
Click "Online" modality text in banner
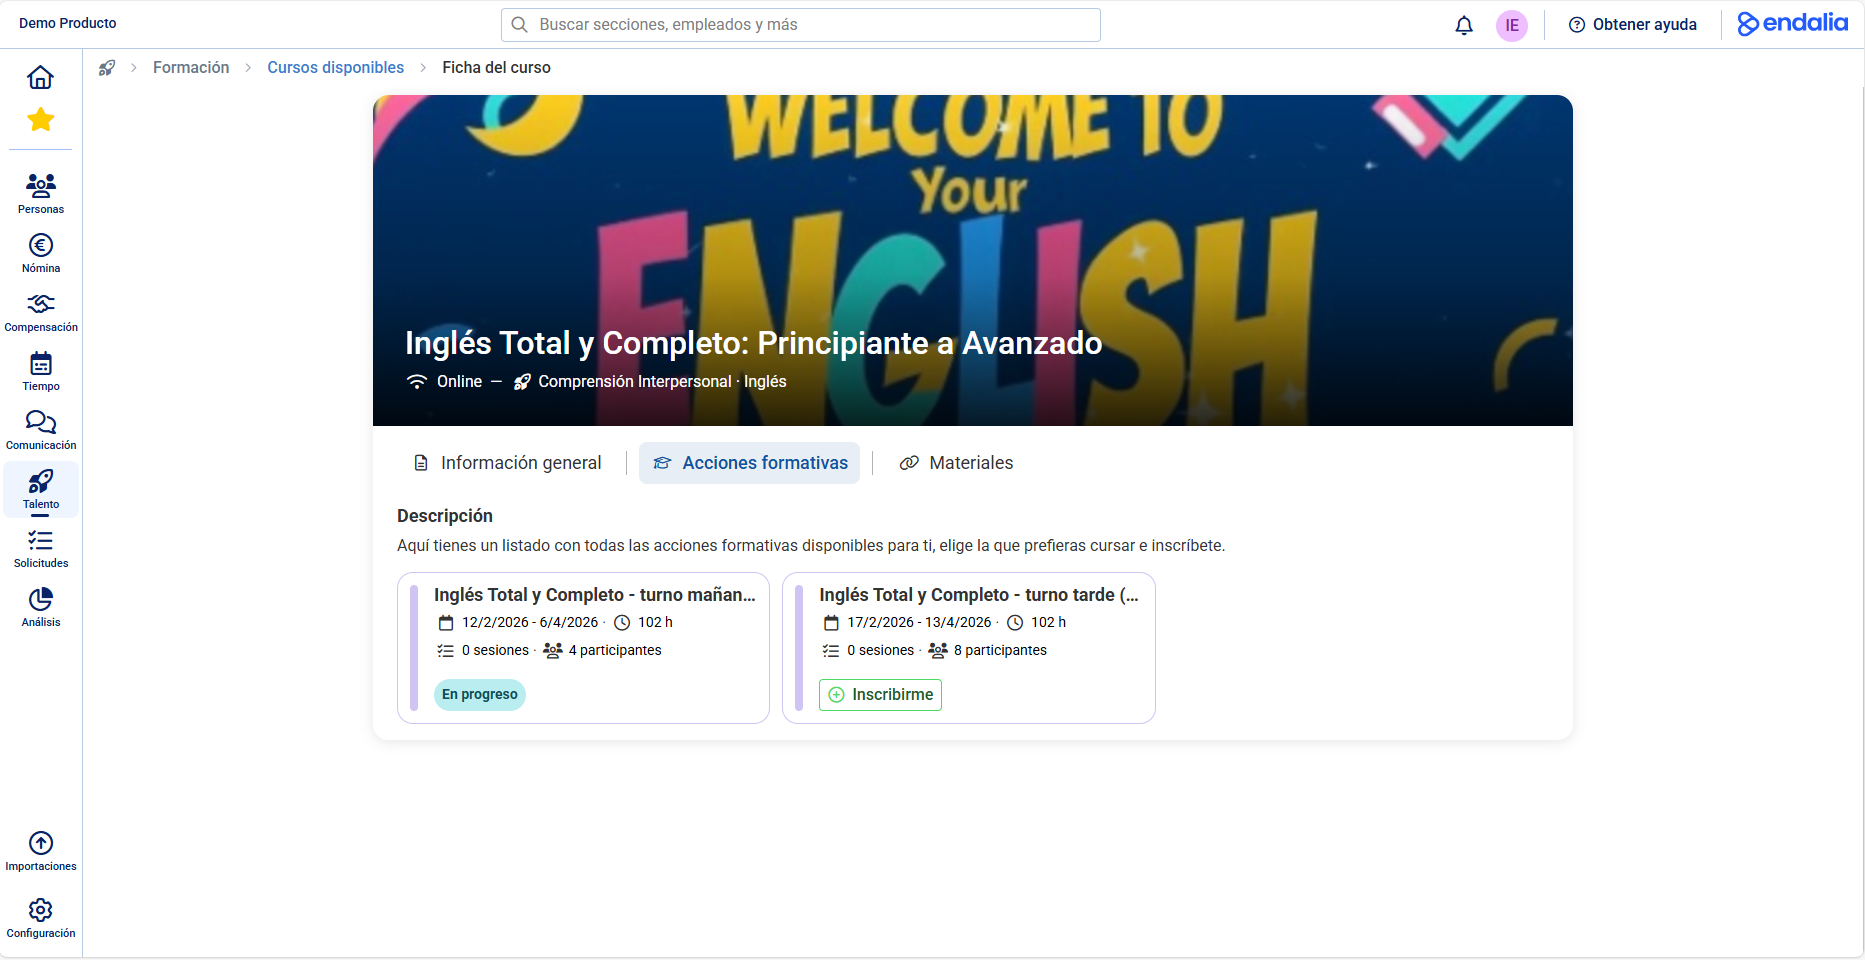click(x=459, y=382)
